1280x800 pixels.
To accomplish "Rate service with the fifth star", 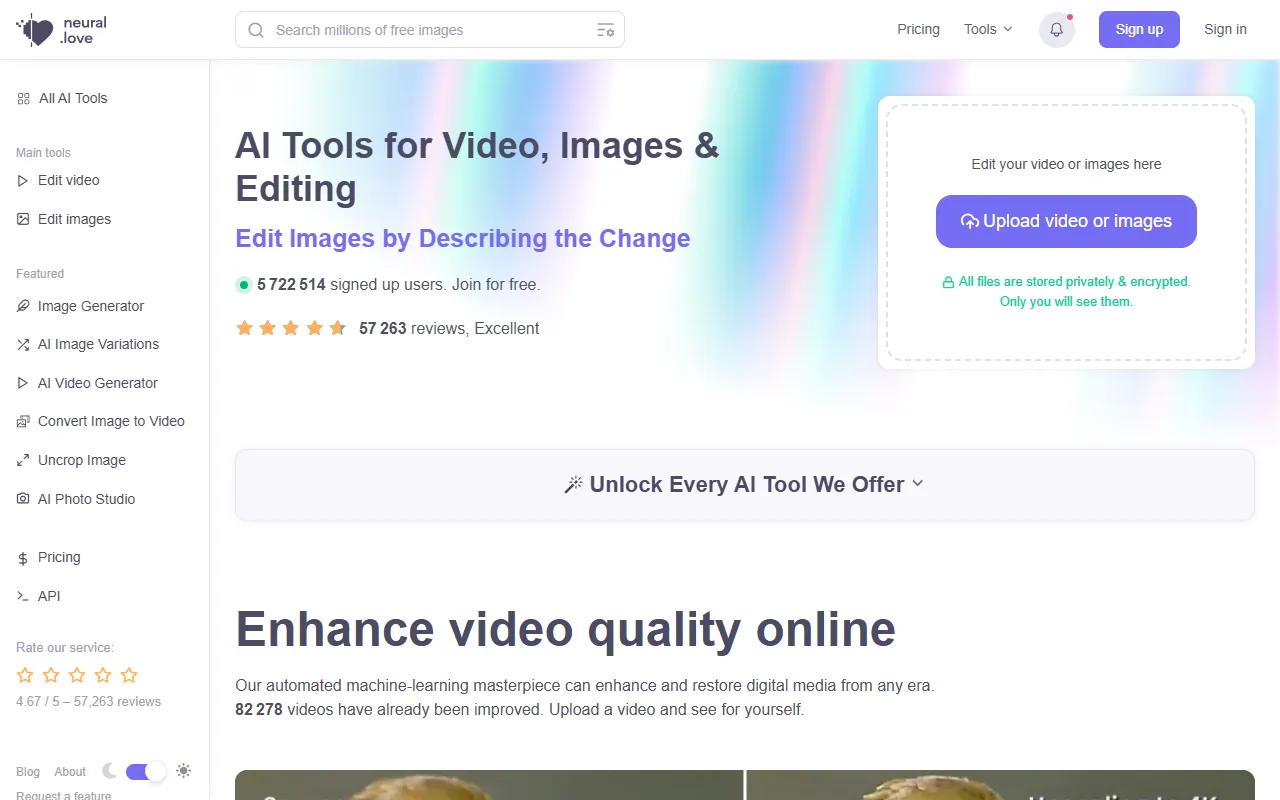I will tap(129, 675).
